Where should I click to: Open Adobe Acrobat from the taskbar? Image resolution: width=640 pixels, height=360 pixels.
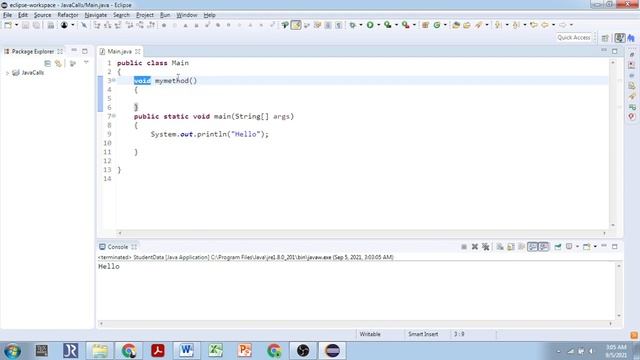tap(158, 351)
